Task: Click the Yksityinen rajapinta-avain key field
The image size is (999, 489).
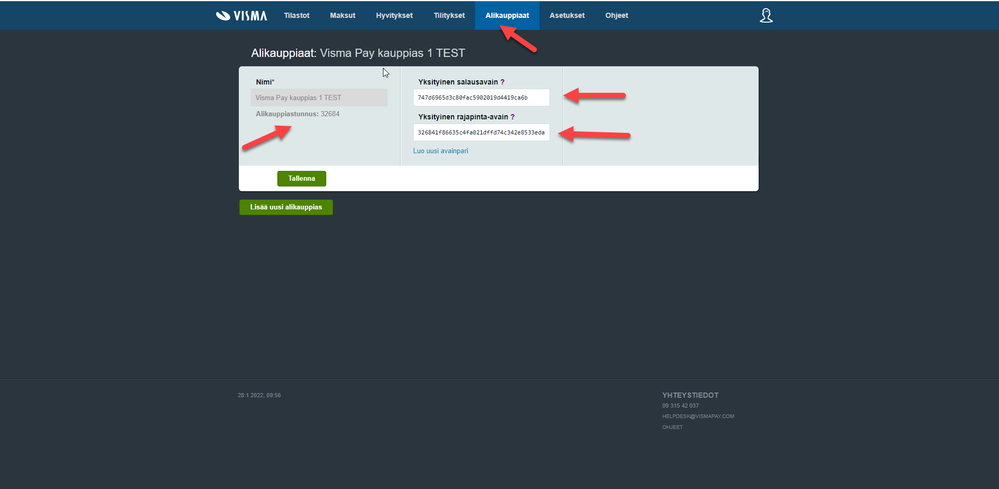Action: [481, 132]
